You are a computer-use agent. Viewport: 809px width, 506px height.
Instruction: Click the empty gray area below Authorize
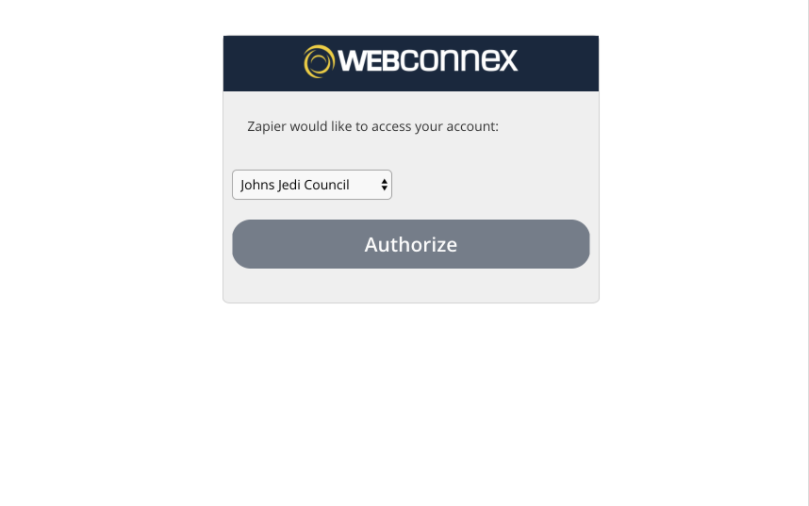[411, 285]
